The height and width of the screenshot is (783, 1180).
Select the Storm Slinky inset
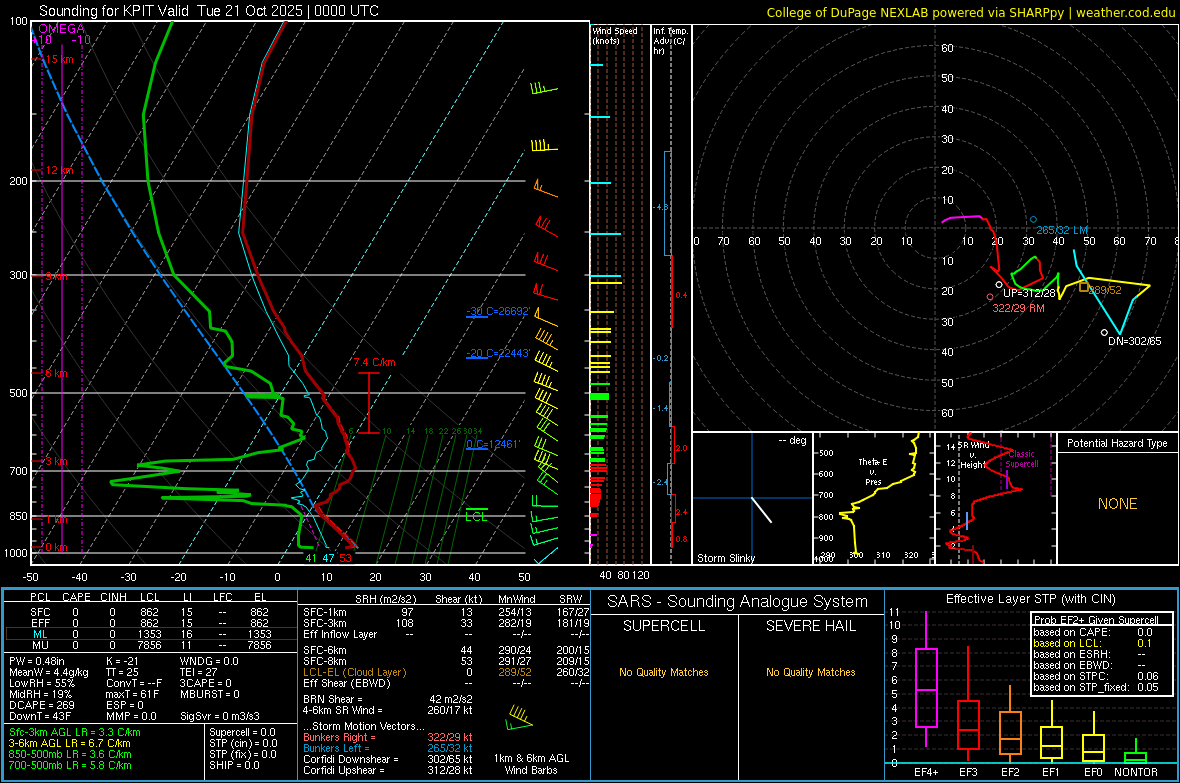tap(752, 498)
